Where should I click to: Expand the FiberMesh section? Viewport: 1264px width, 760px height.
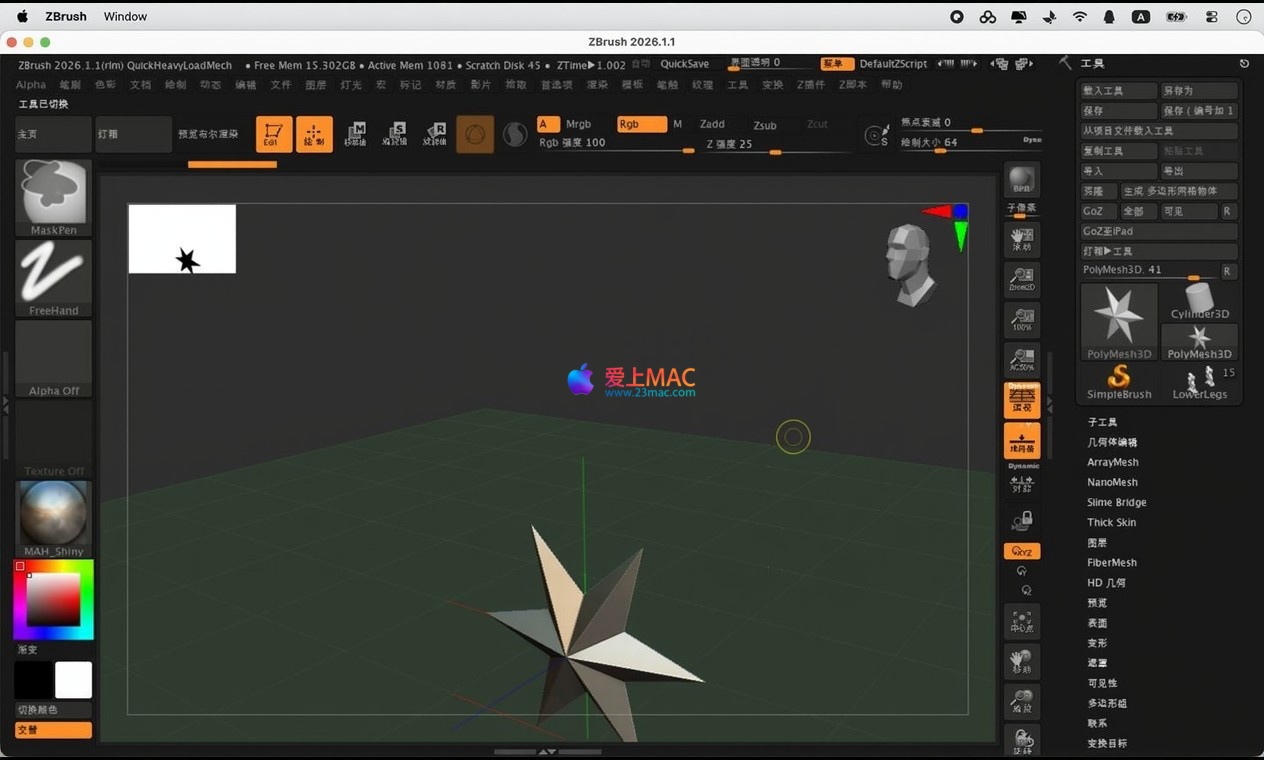click(x=1112, y=562)
